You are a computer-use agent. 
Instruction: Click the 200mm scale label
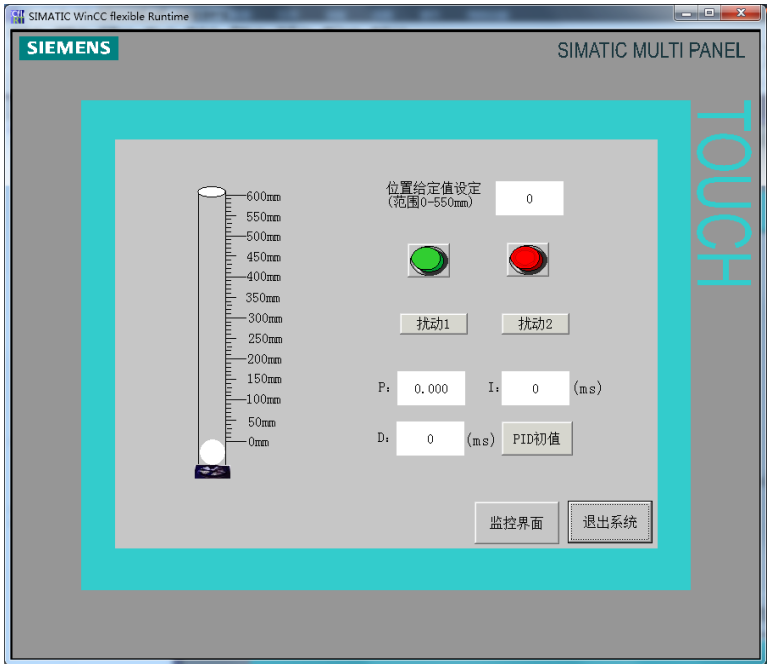(264, 359)
